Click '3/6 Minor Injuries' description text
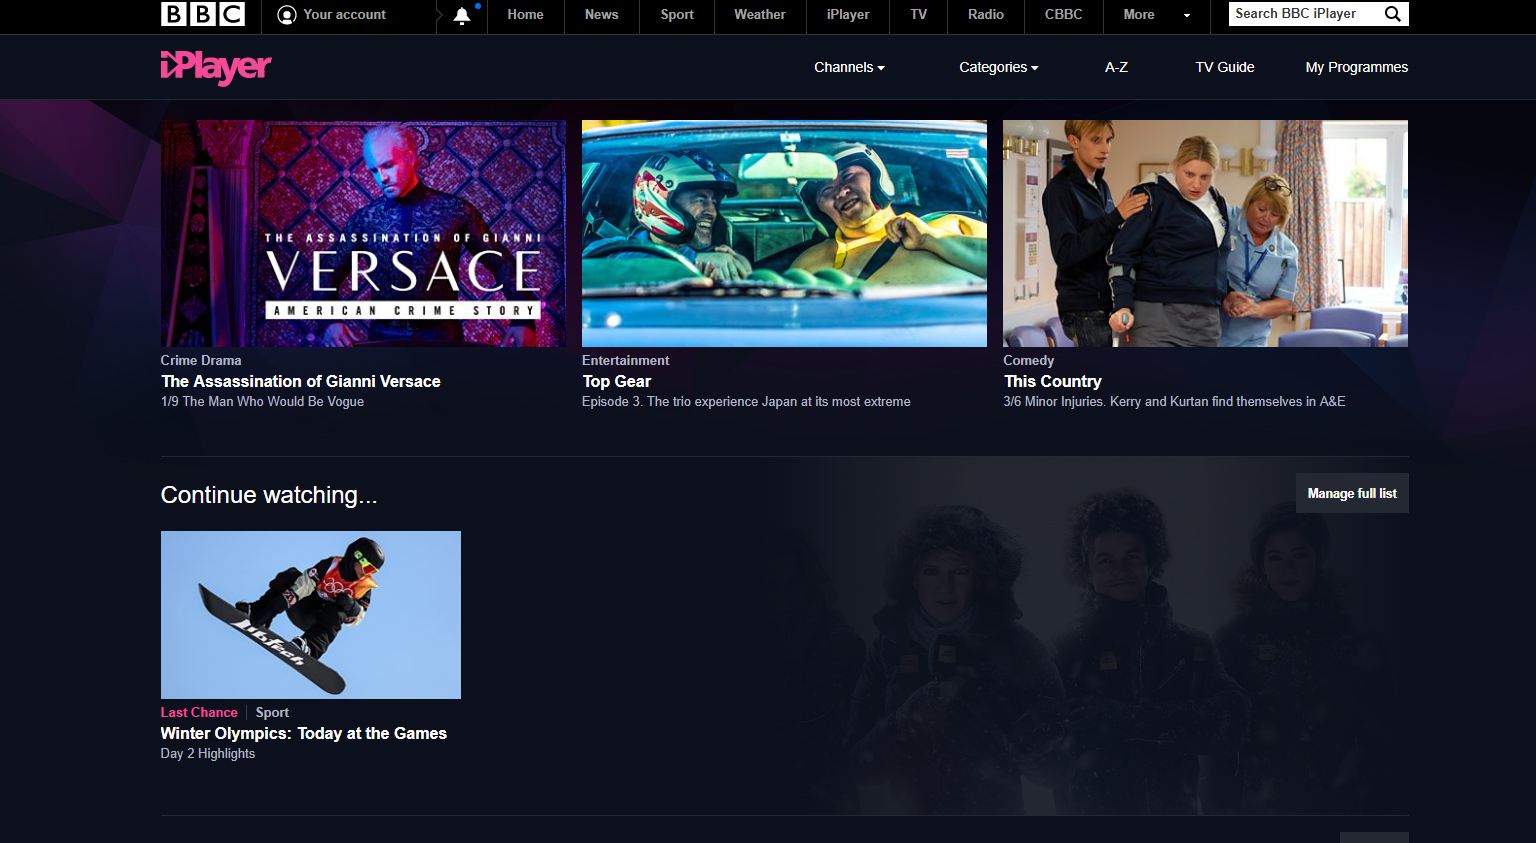Image resolution: width=1536 pixels, height=843 pixels. 1174,401
